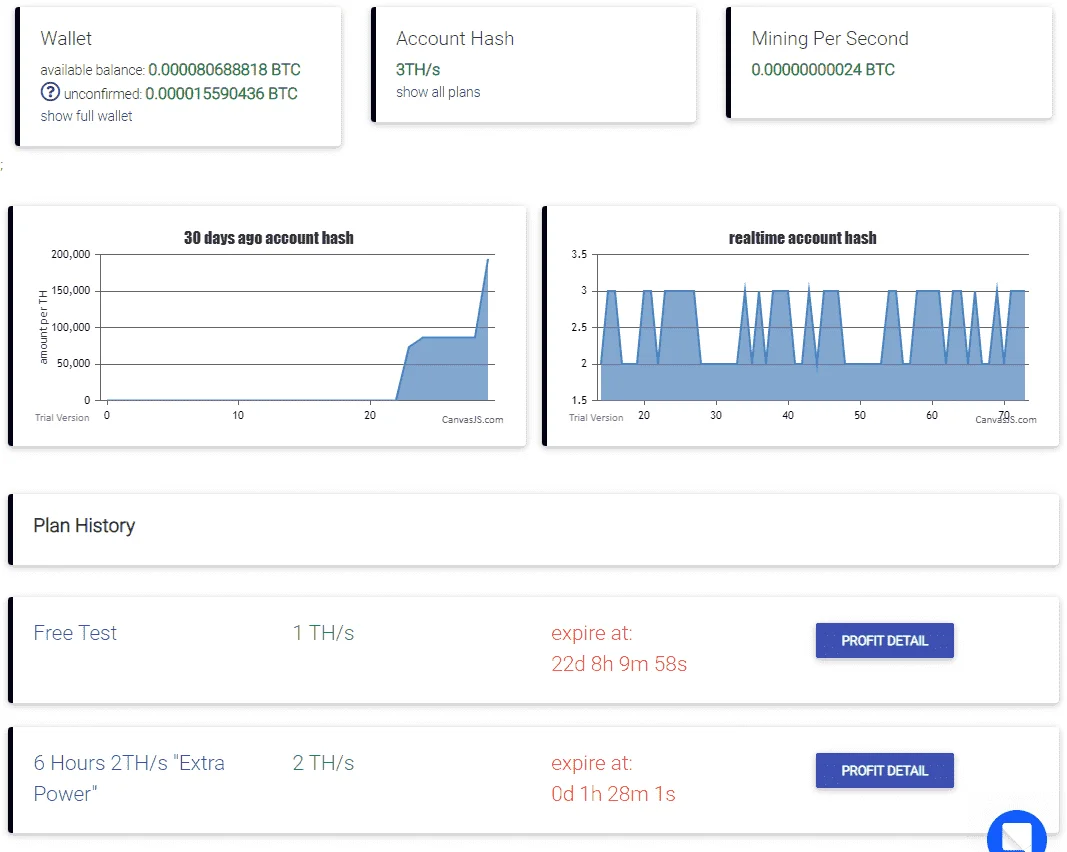Click the available balance 0.000080688818 BTC value

225,69
